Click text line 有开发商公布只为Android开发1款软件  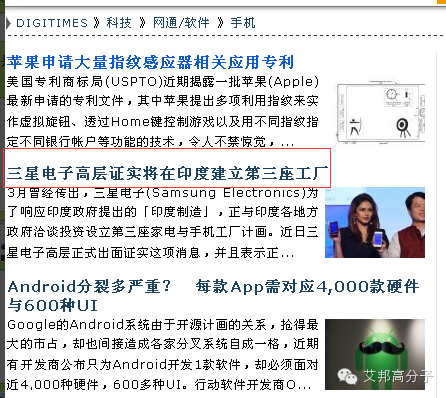pos(163,365)
